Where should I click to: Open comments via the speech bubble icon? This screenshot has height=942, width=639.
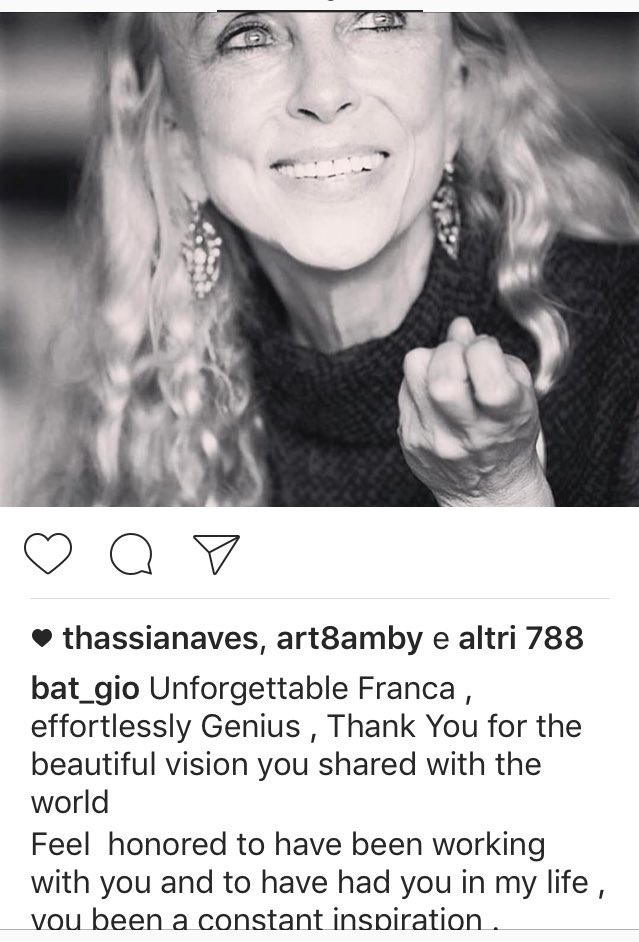pos(131,554)
